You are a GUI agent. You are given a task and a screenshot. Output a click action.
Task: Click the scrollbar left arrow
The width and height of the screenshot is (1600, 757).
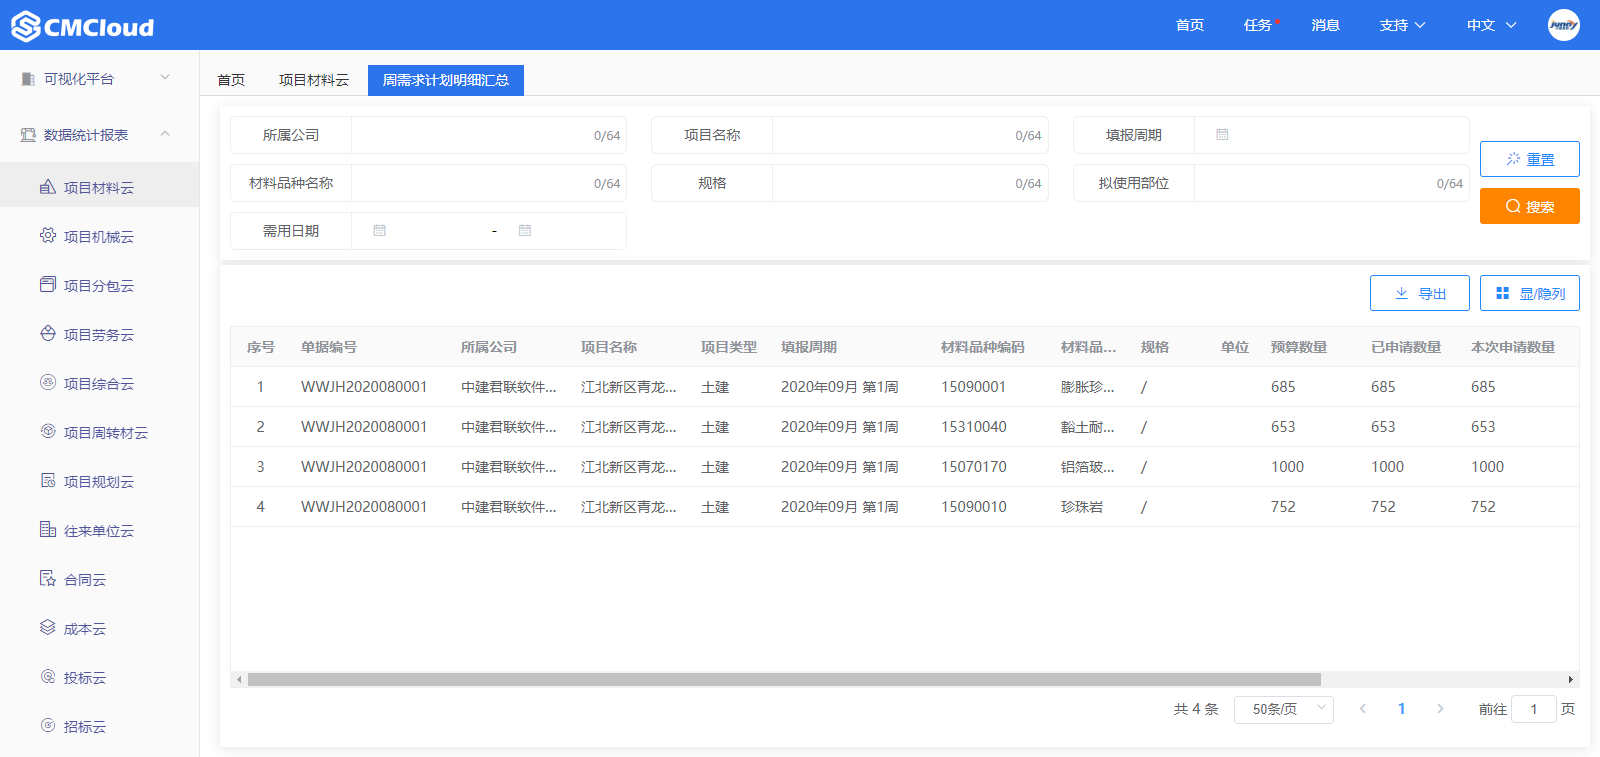(238, 679)
